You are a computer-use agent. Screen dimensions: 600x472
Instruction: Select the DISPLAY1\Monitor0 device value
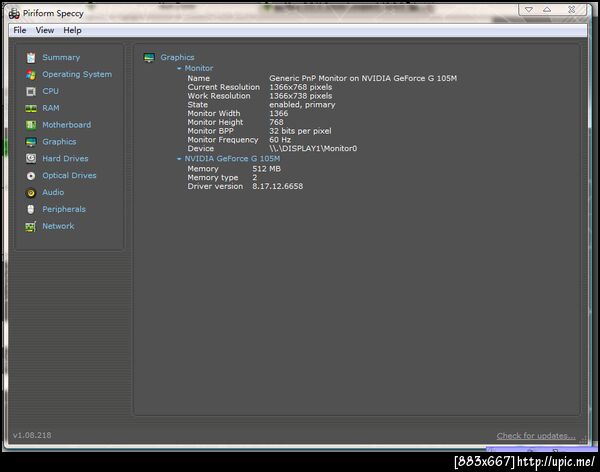(x=313, y=149)
